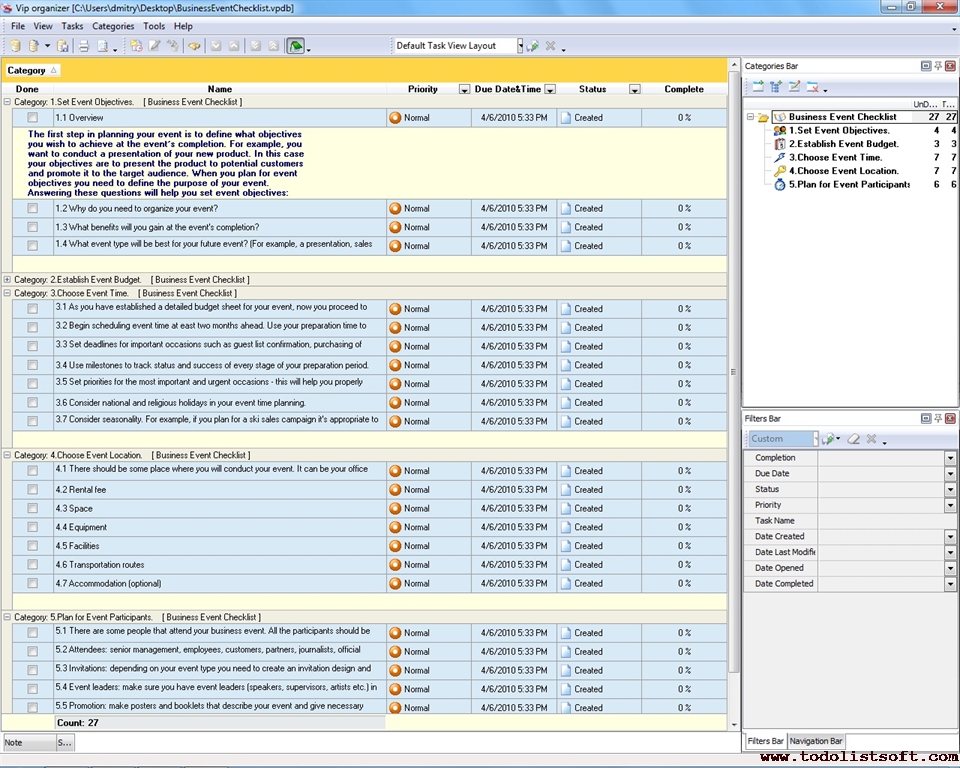Pin the Filters Bar panel
This screenshot has width=960, height=768.
point(938,418)
